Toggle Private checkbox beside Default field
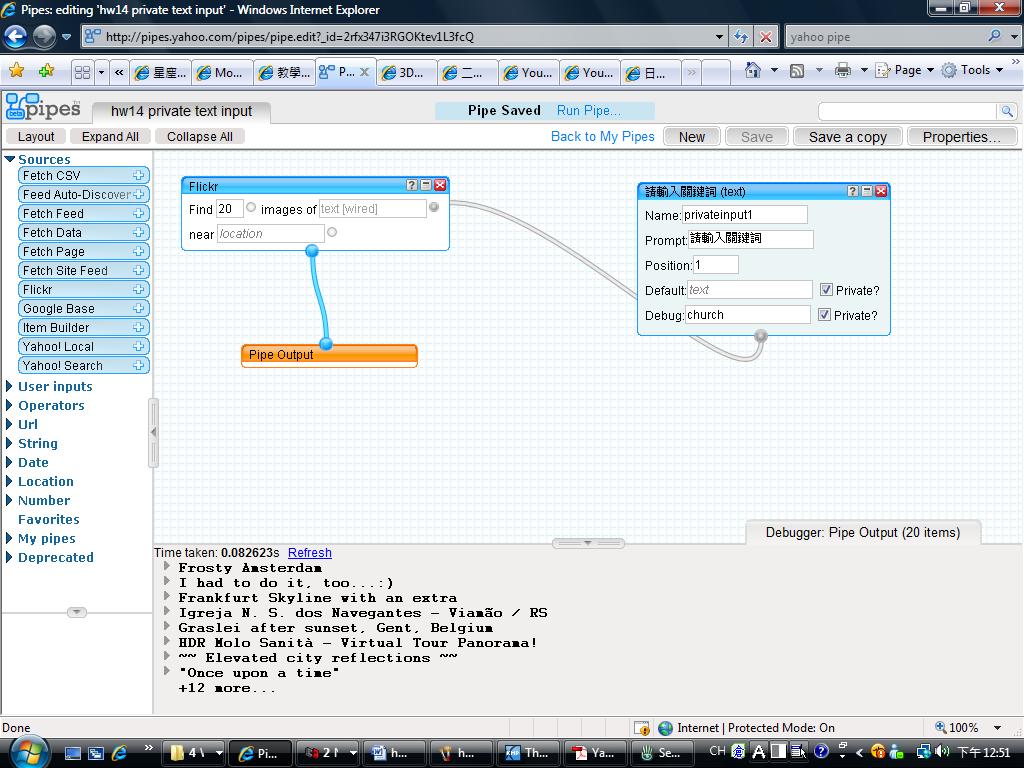Image resolution: width=1024 pixels, height=768 pixels. [826, 290]
